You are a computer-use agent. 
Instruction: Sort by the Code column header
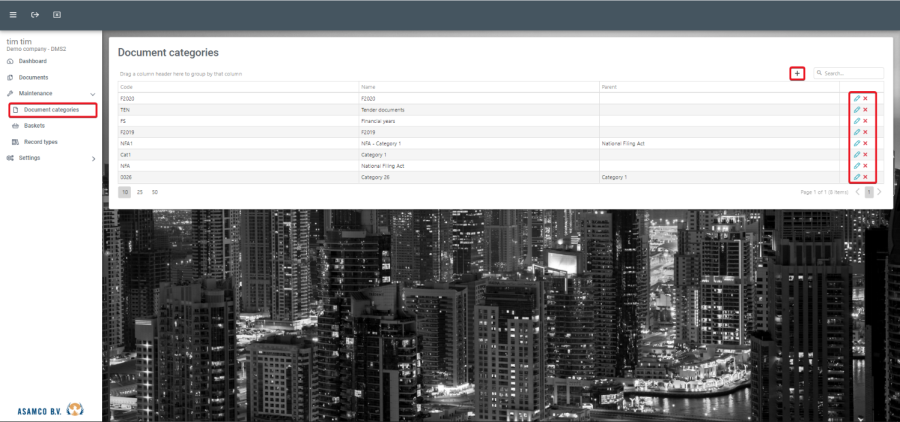127,87
